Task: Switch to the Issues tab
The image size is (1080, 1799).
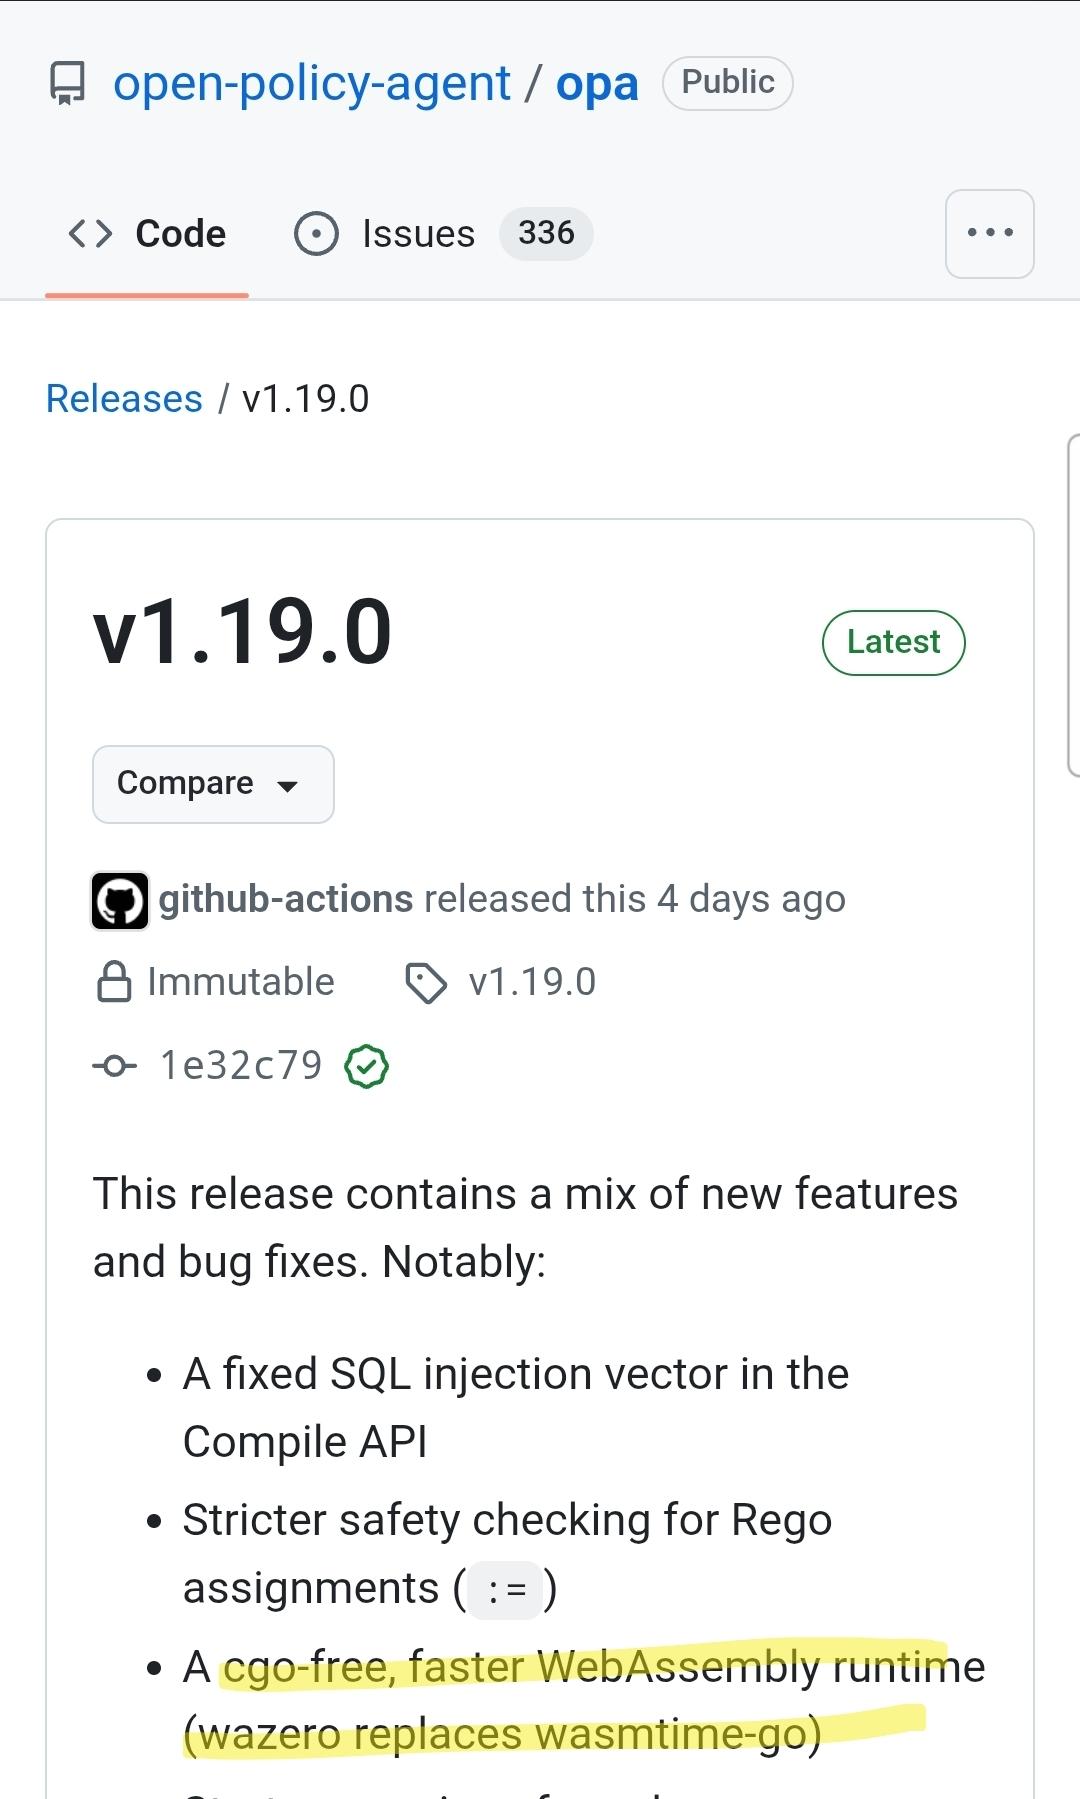Action: (443, 233)
